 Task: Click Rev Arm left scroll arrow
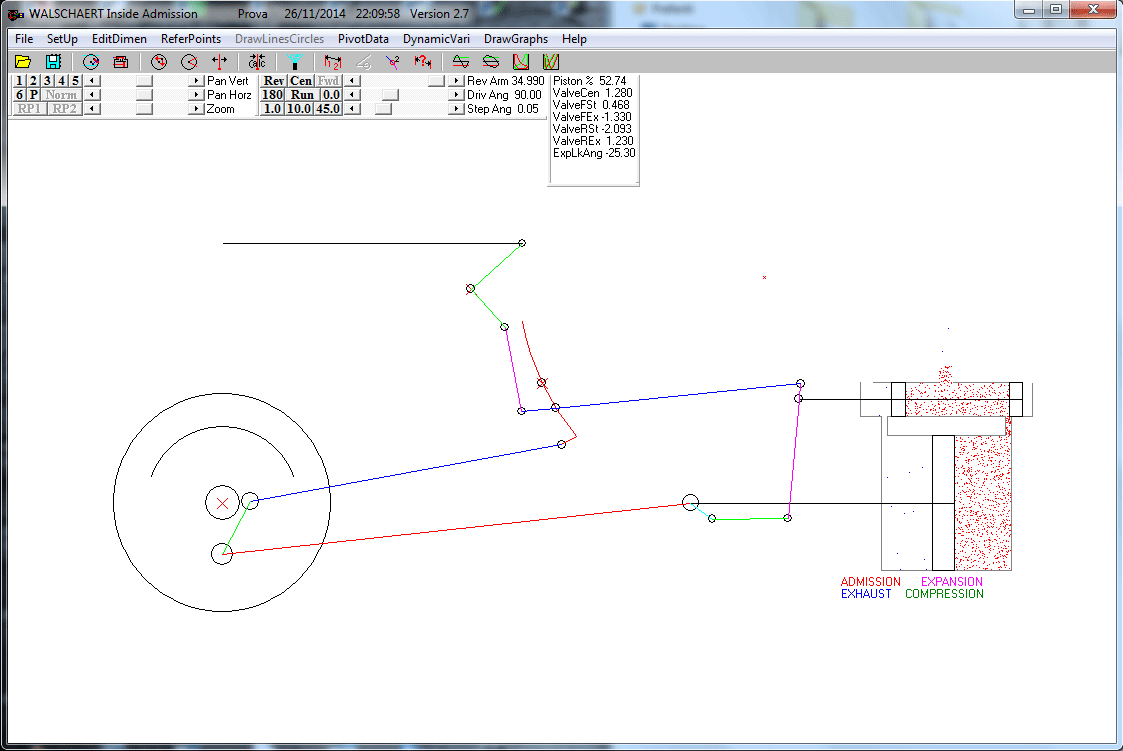[x=353, y=81]
